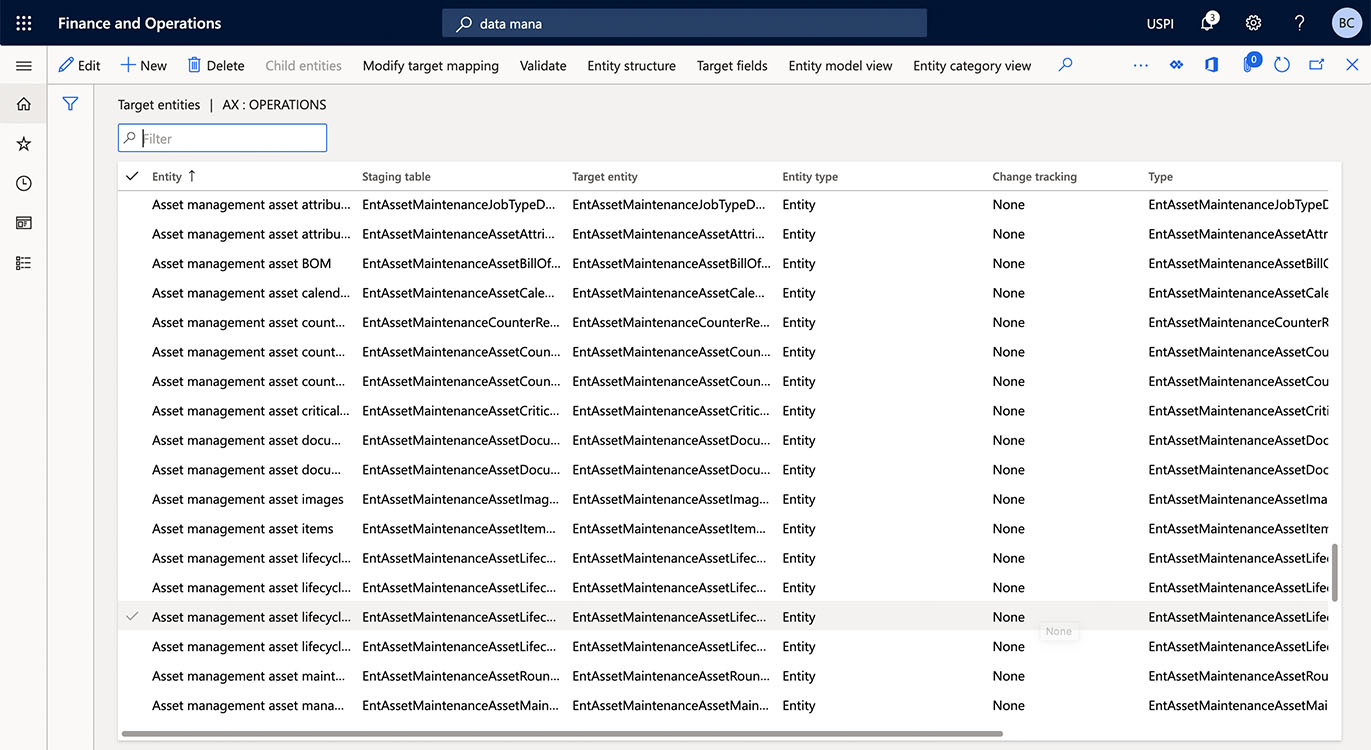This screenshot has width=1371, height=750.
Task: Click the grid Filter input field
Action: coord(231,138)
